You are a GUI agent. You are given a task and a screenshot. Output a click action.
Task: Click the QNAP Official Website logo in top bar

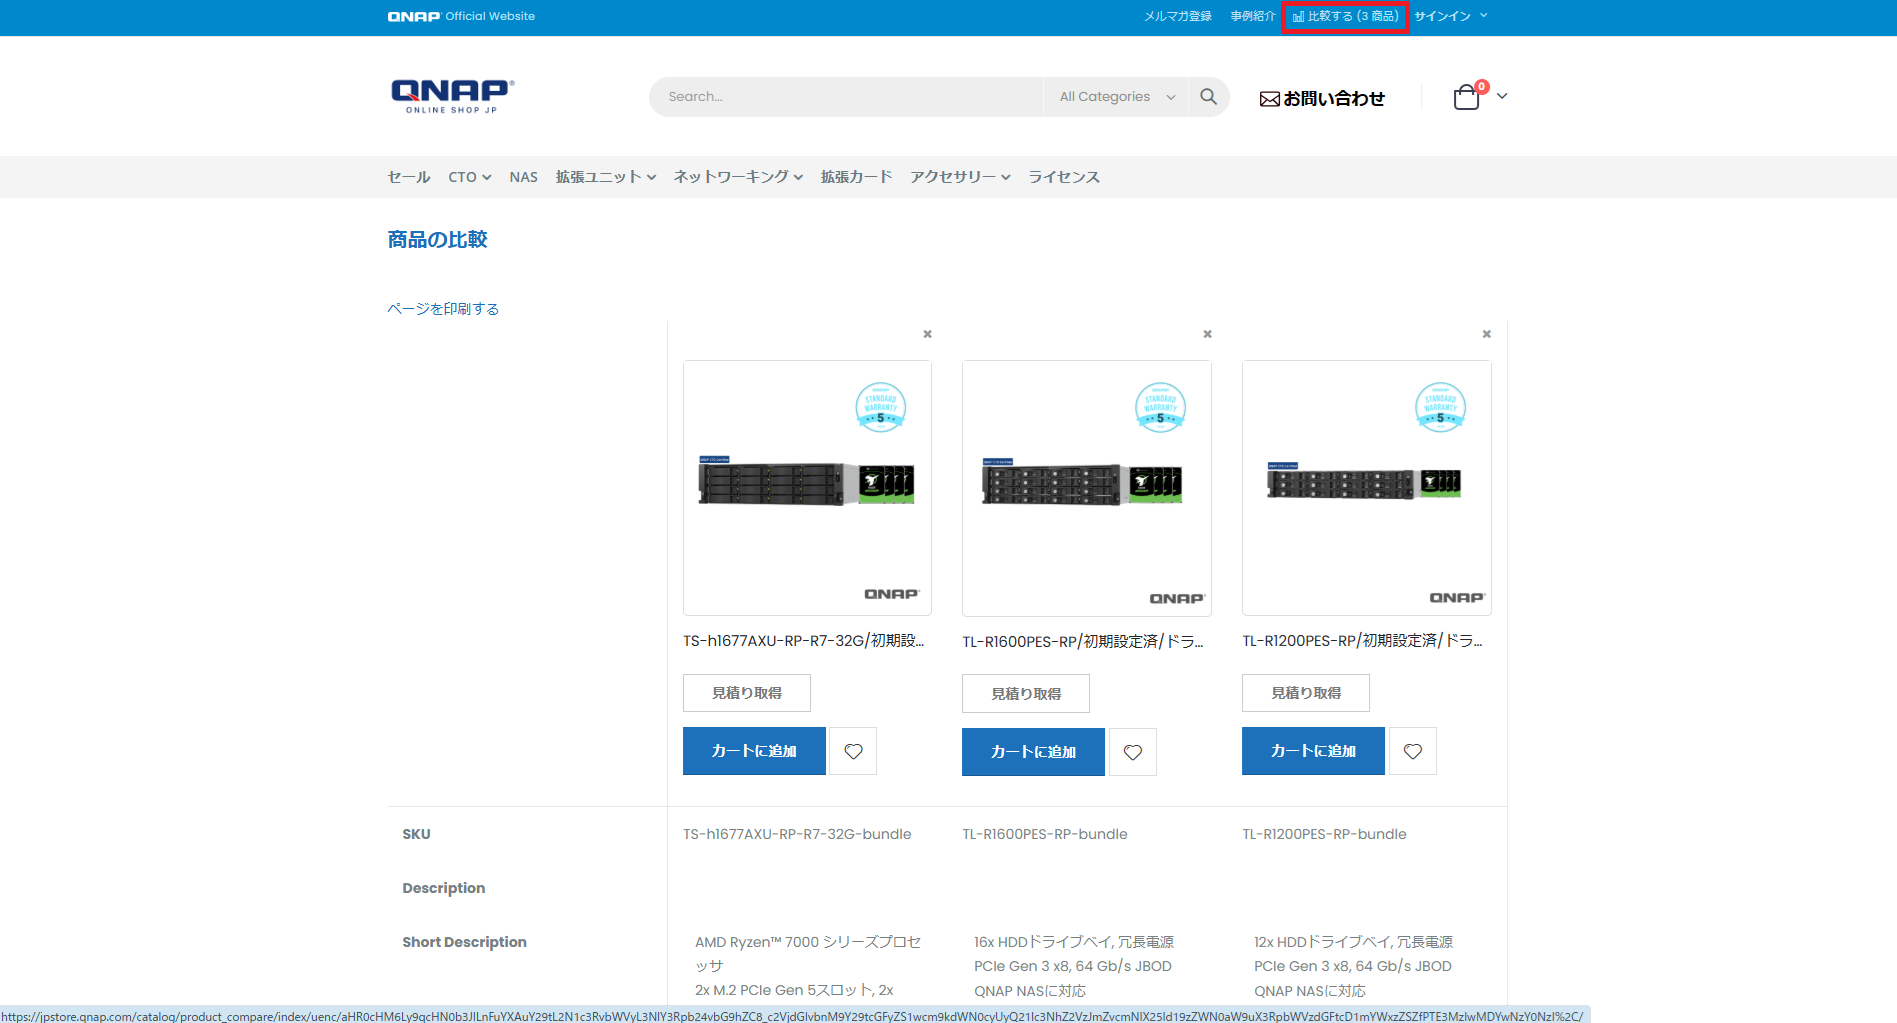pyautogui.click(x=461, y=16)
